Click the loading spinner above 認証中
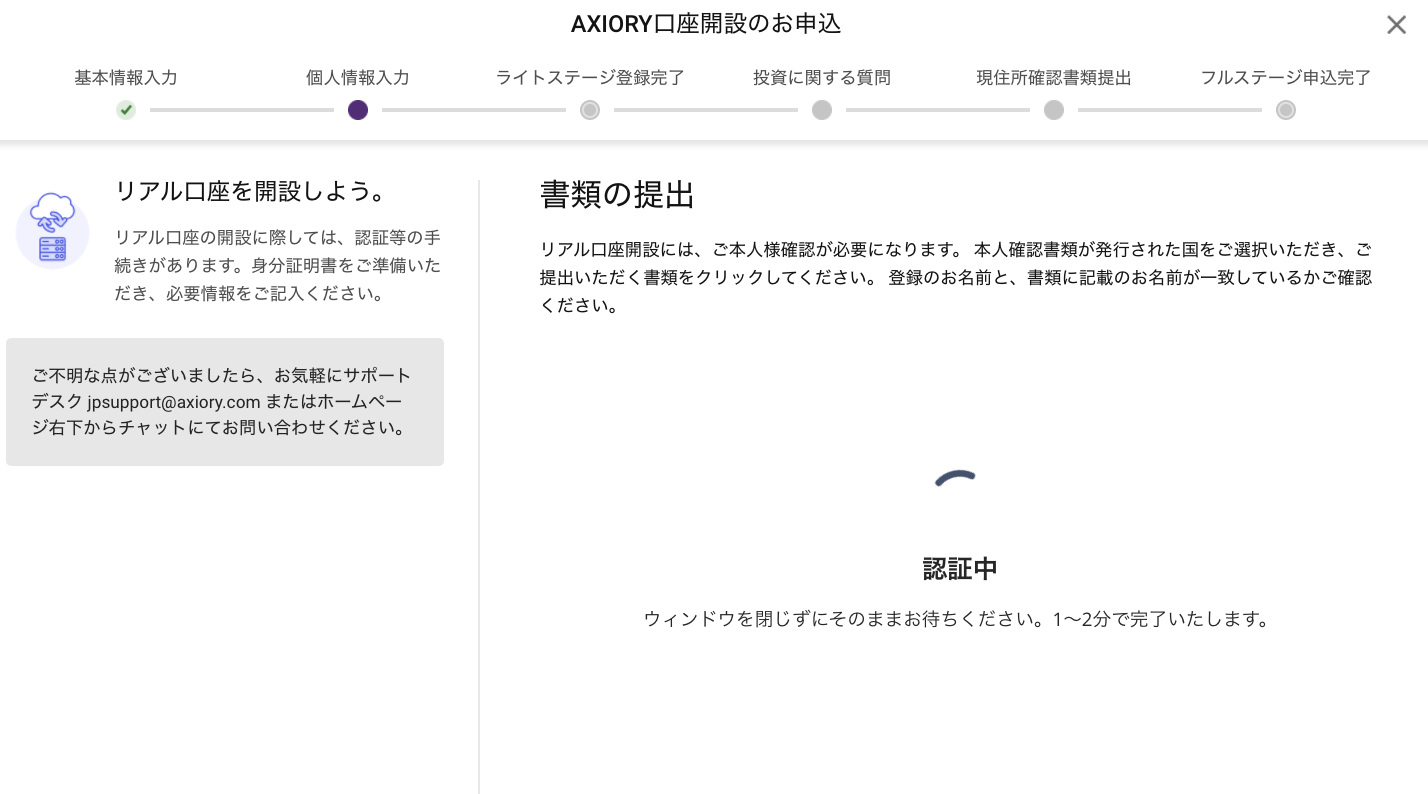 pos(956,480)
